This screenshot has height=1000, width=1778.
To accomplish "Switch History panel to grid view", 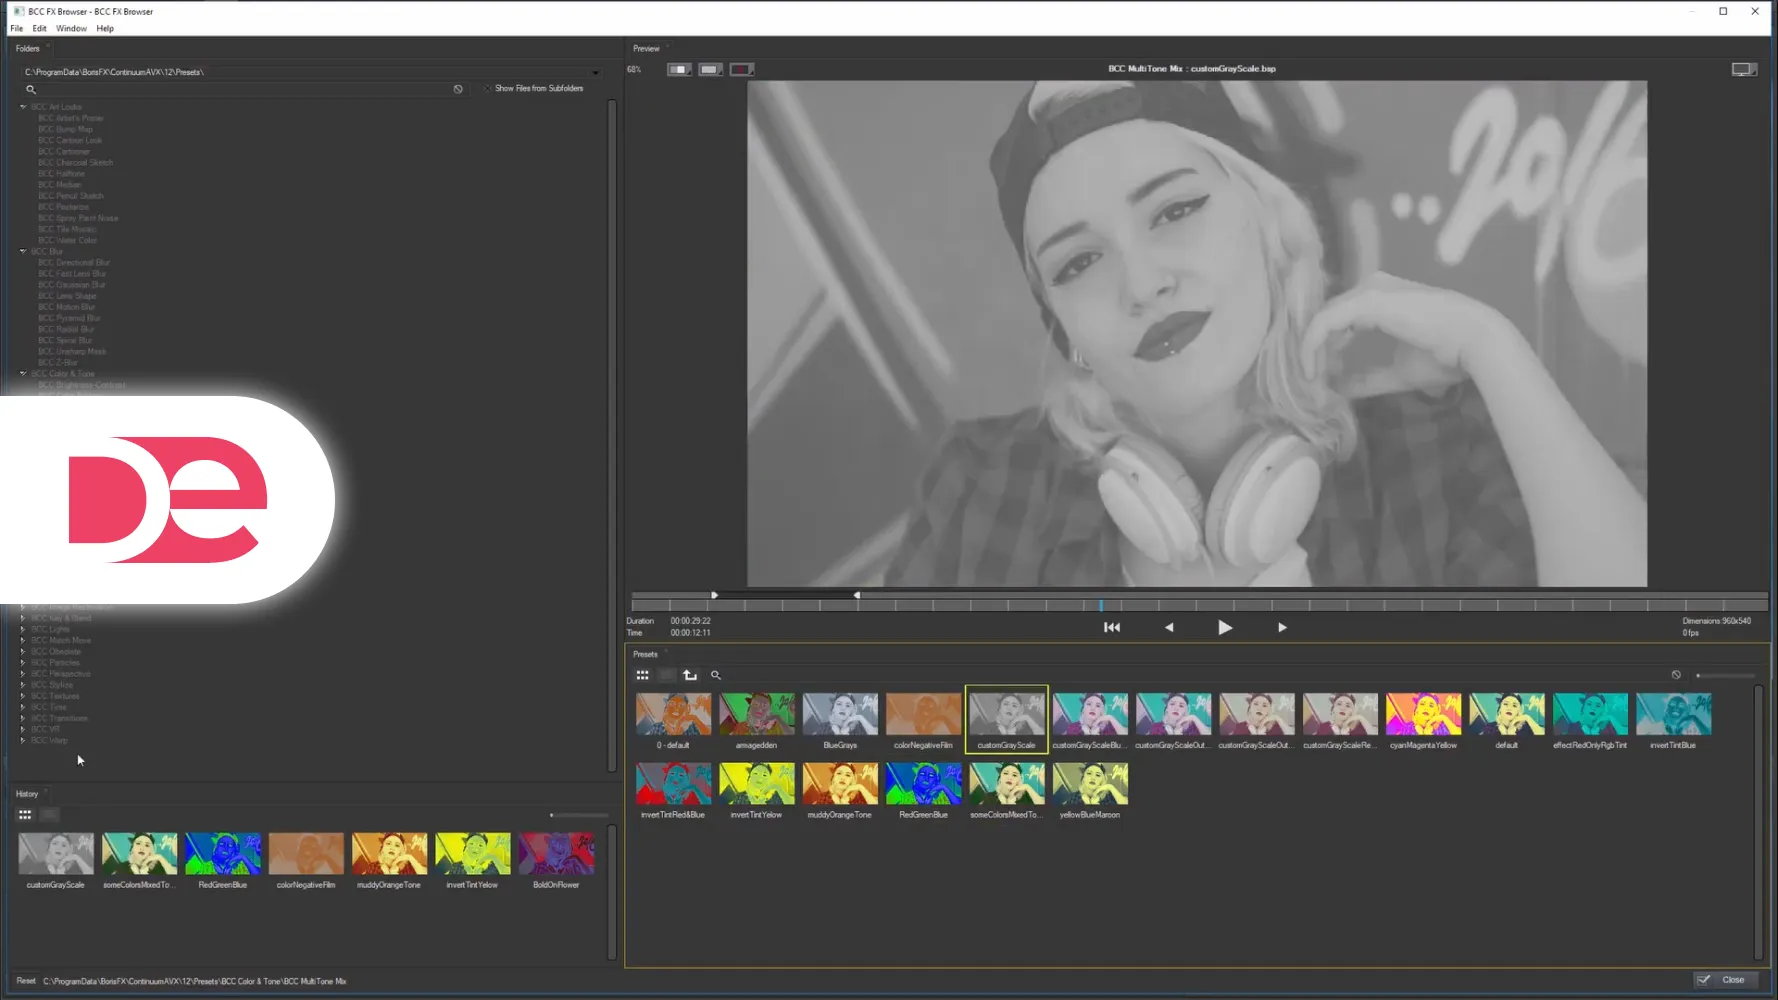I will click(x=25, y=815).
